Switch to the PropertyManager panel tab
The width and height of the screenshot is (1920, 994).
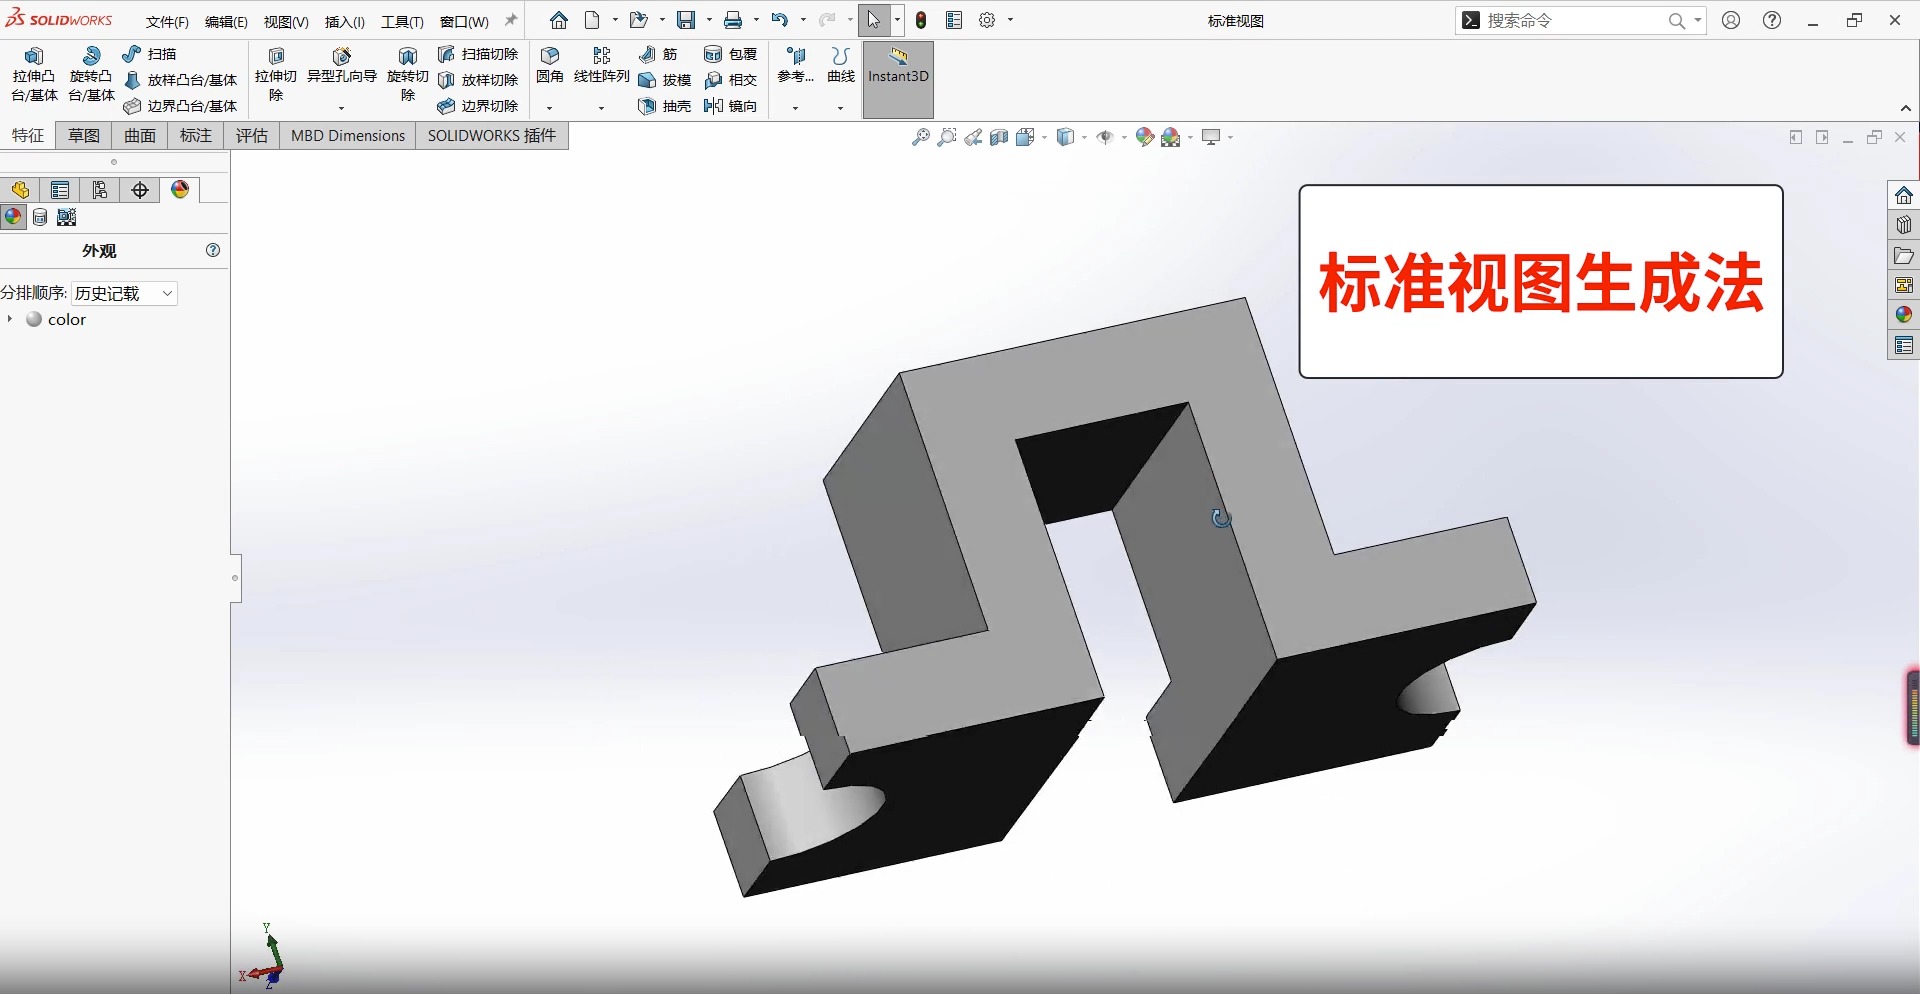(60, 190)
